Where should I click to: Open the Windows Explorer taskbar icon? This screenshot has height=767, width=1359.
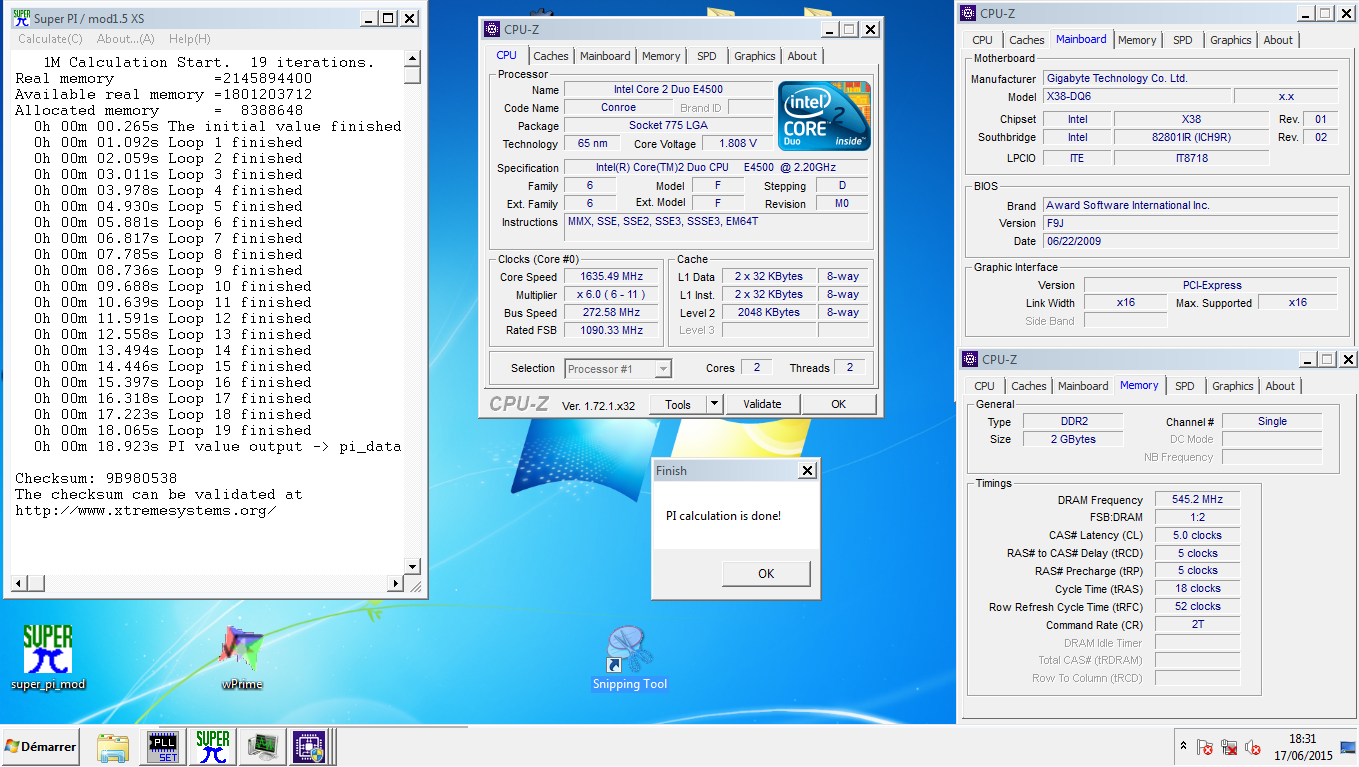click(113, 746)
